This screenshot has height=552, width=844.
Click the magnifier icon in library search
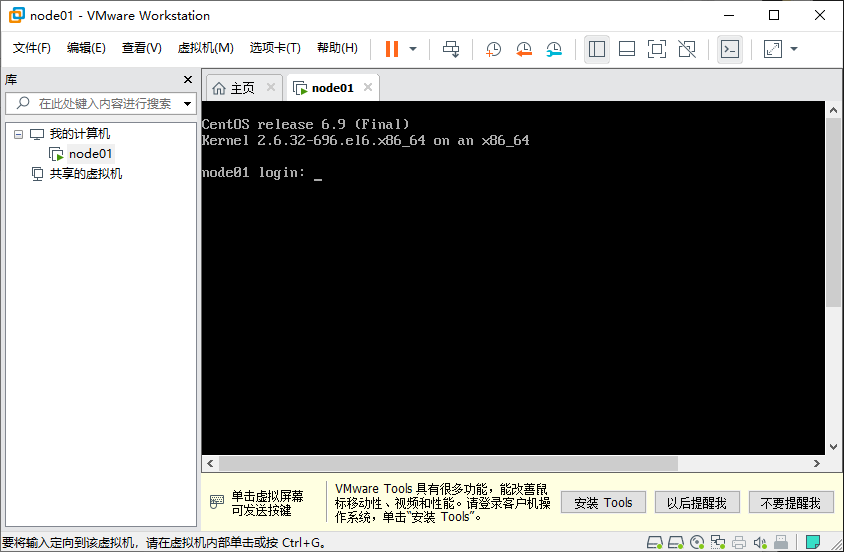coord(23,103)
